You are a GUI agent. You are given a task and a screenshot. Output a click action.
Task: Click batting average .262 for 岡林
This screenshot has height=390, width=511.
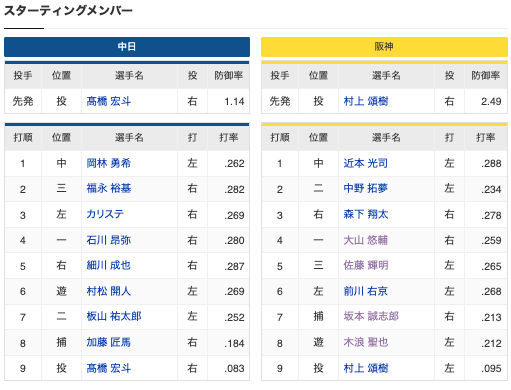[x=234, y=164]
